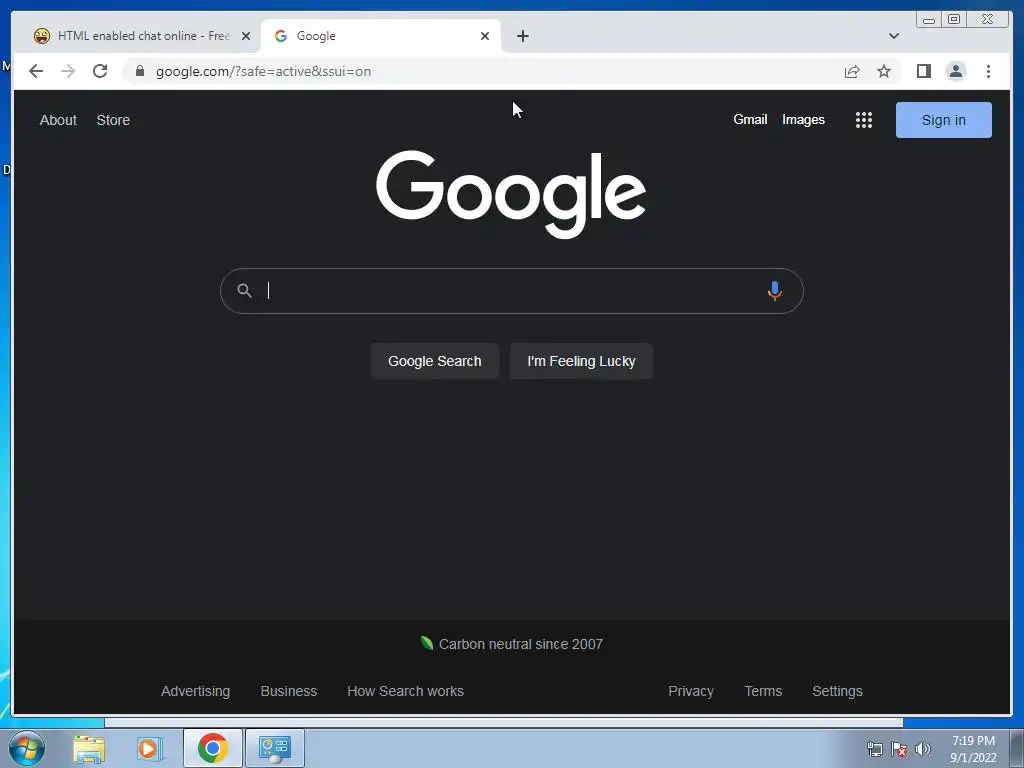Open a new tab with the plus button
The image size is (1024, 768).
point(522,36)
